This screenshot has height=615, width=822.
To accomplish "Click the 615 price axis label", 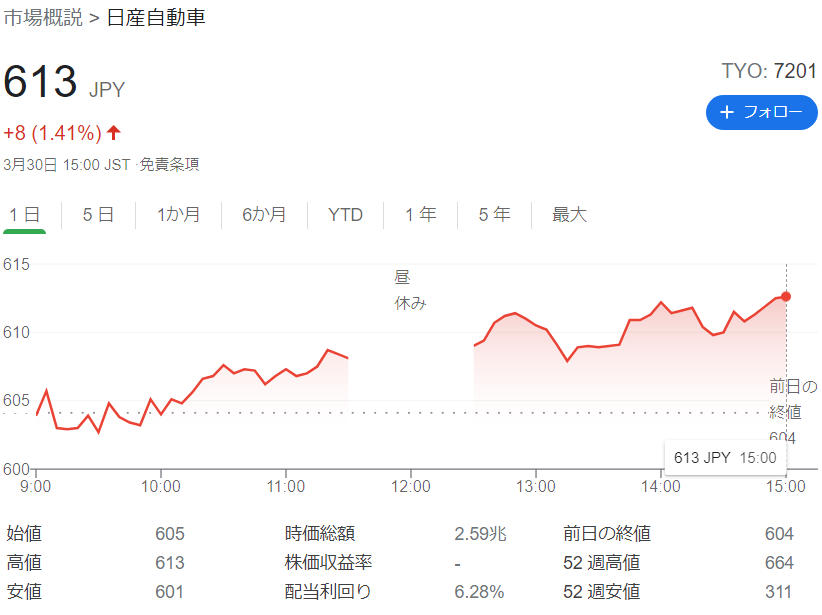I will coord(16,264).
